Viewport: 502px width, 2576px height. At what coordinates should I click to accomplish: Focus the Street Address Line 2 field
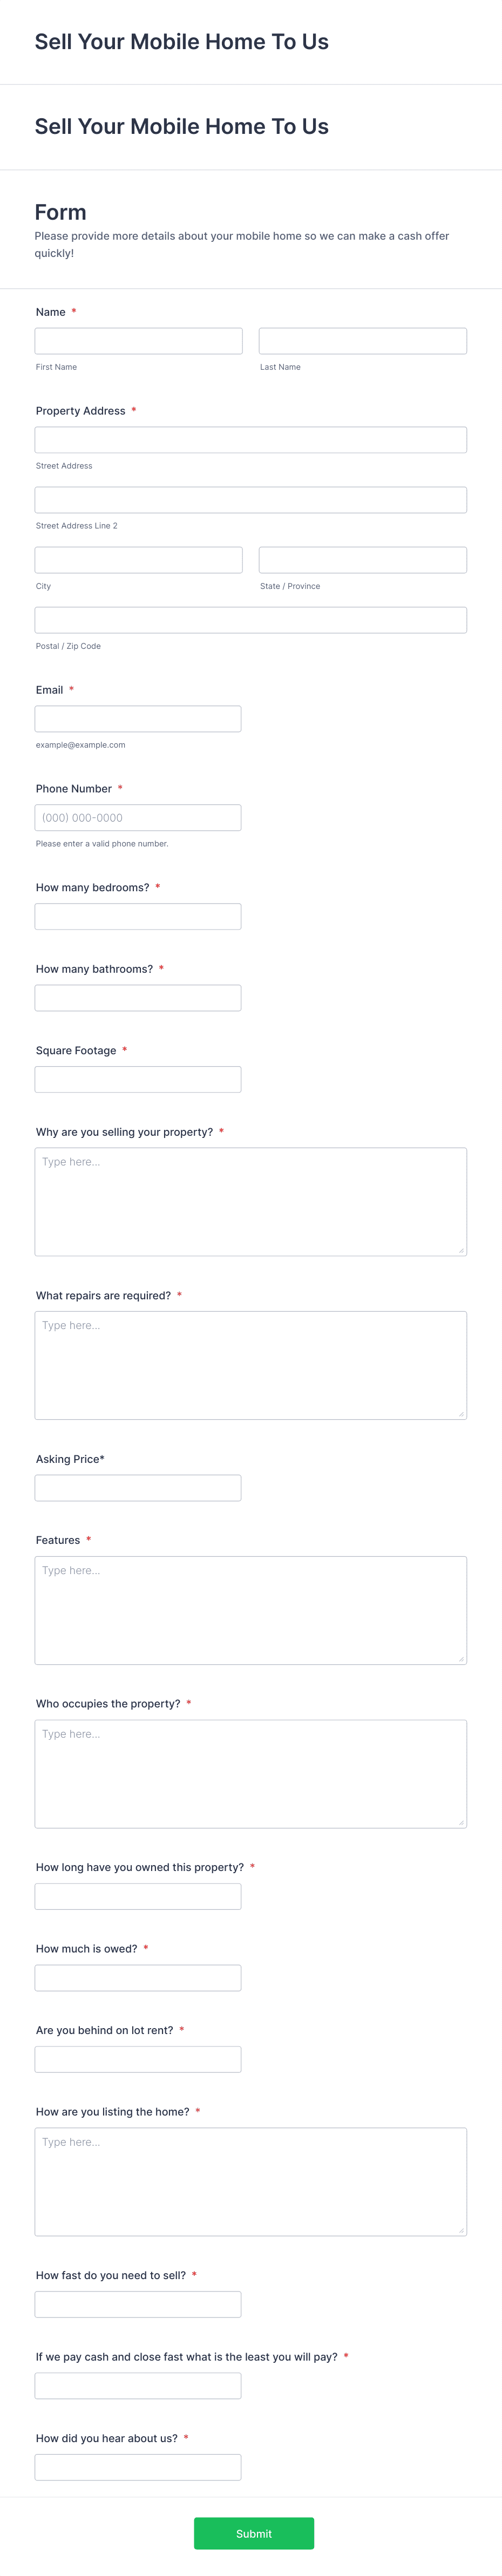251,500
